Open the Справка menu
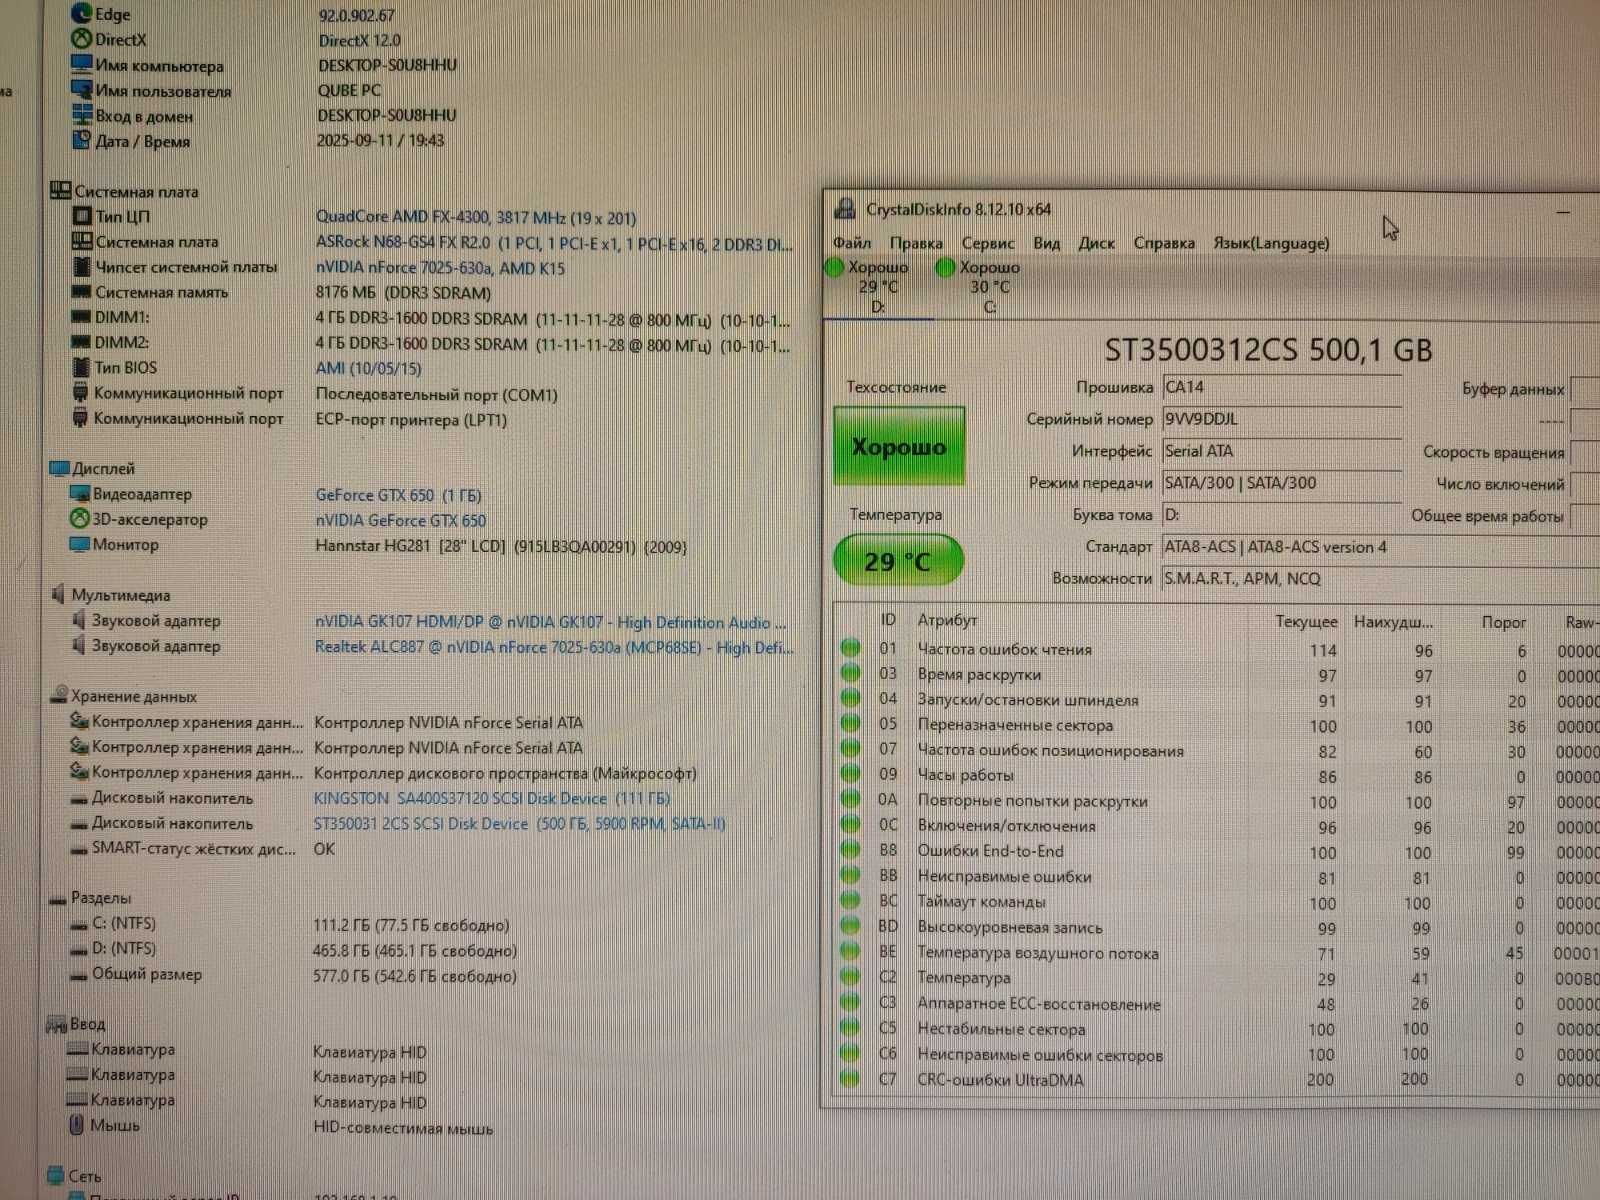 pyautogui.click(x=1164, y=243)
